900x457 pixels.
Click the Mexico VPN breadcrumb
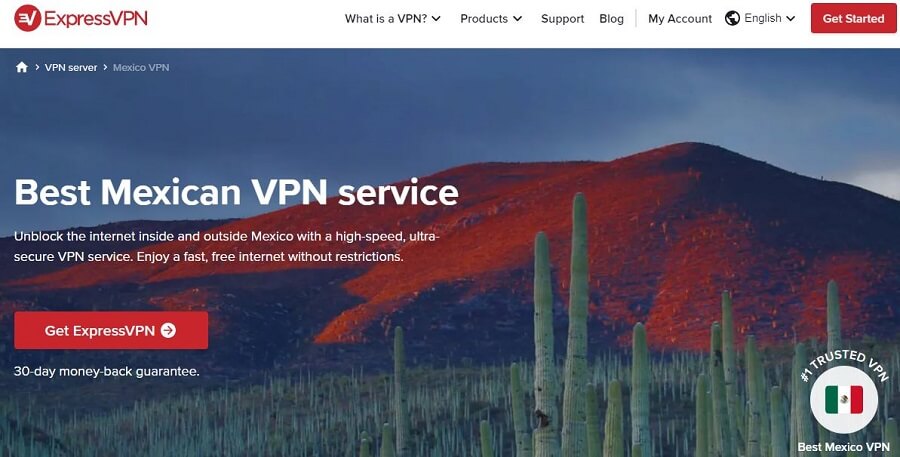pos(141,67)
